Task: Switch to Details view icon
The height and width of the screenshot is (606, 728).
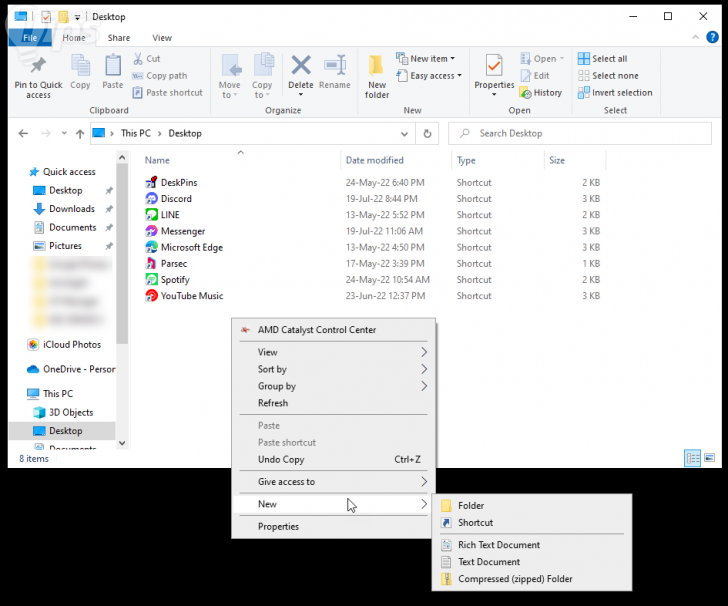Action: point(692,458)
